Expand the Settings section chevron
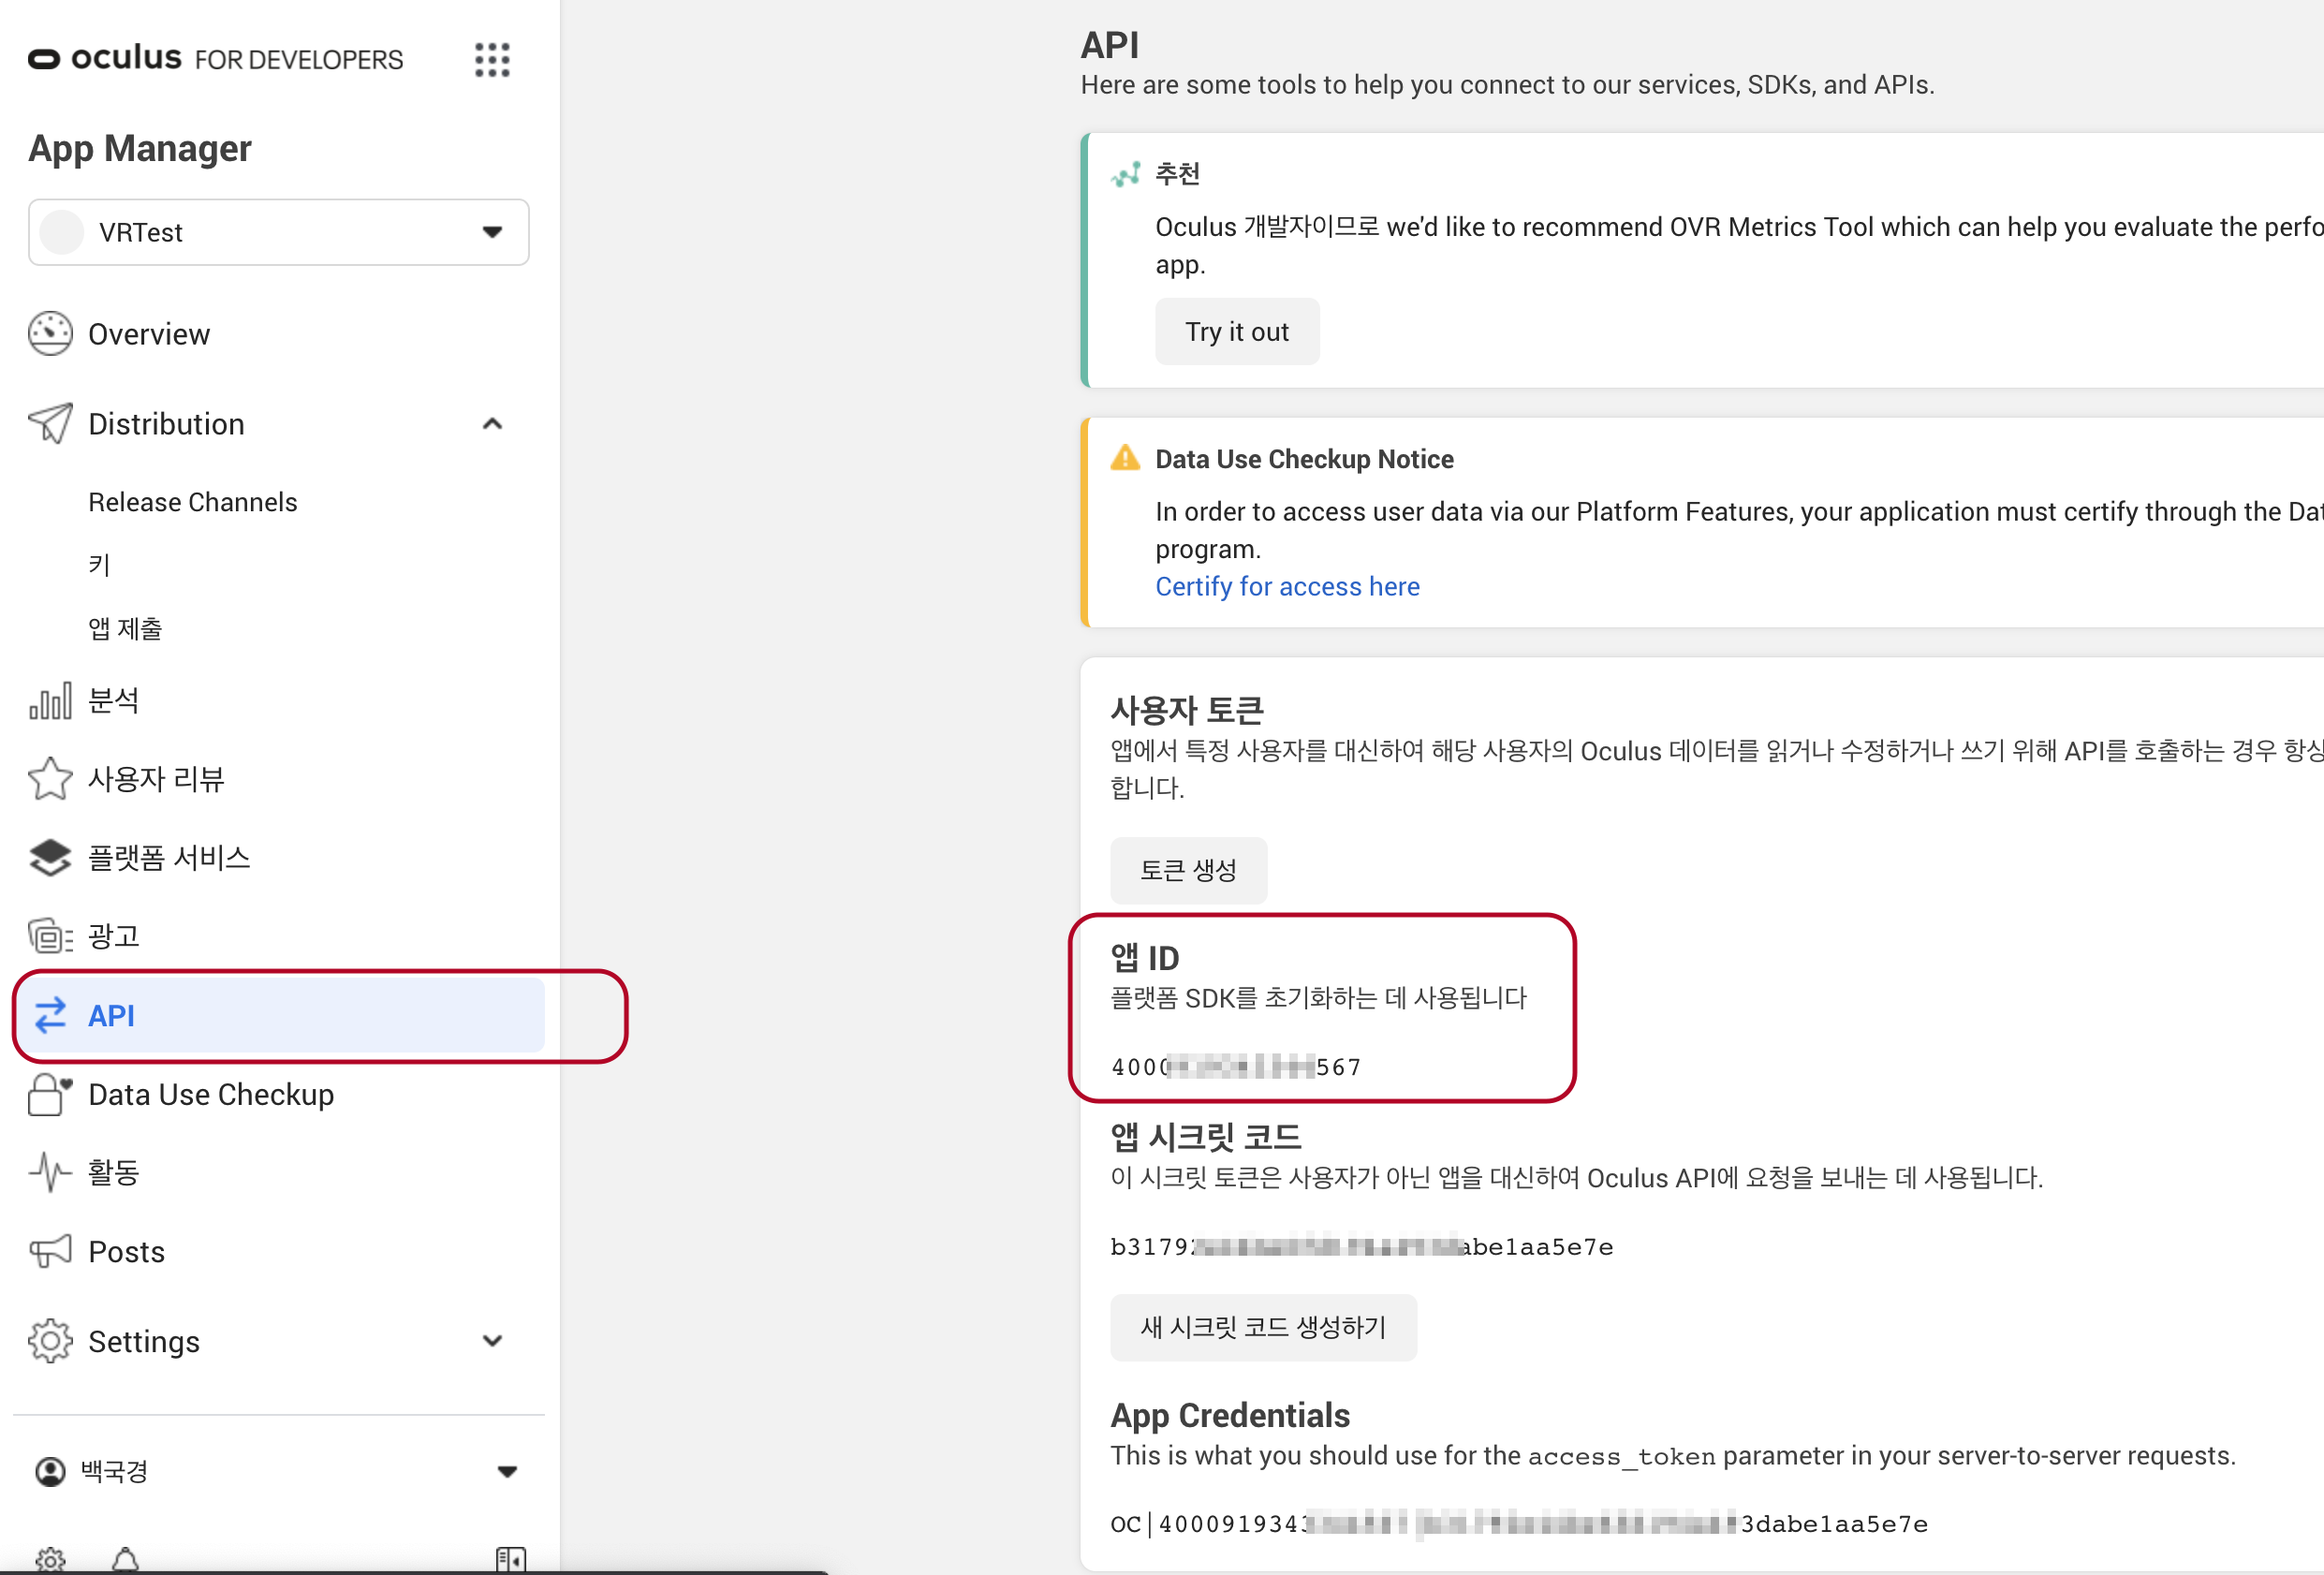Image resolution: width=2324 pixels, height=1575 pixels. [x=492, y=1341]
